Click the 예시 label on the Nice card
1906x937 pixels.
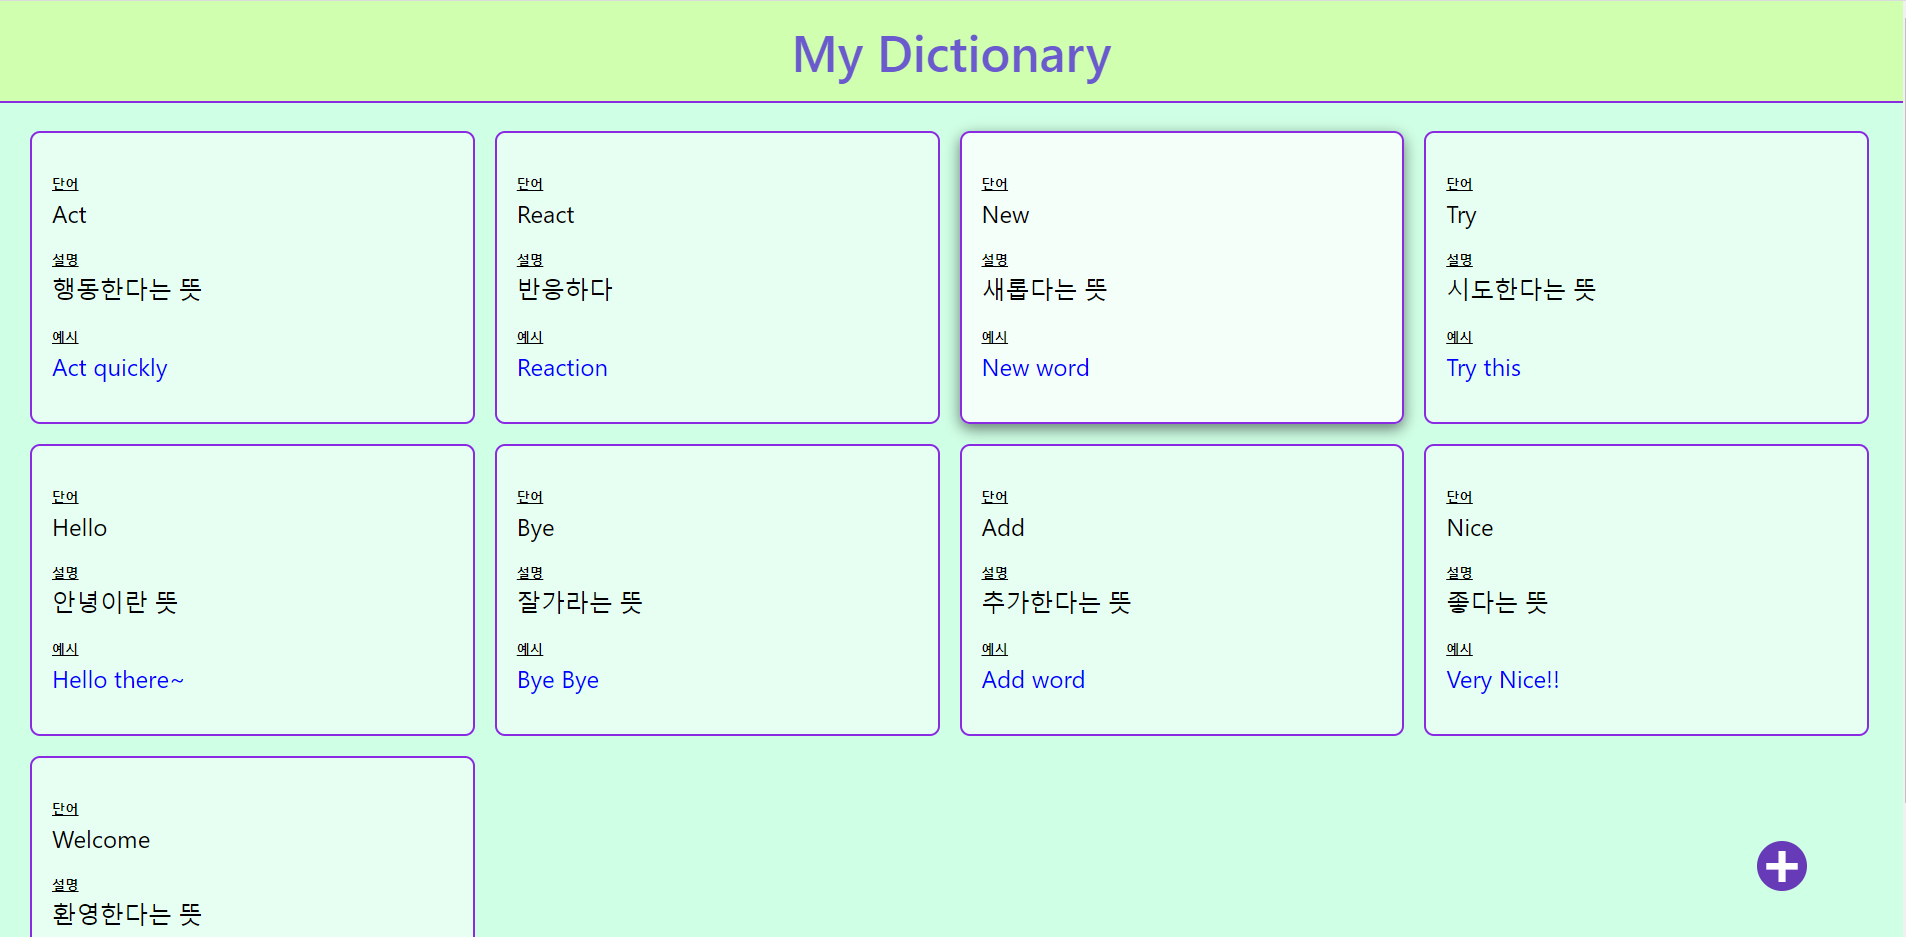click(1459, 648)
